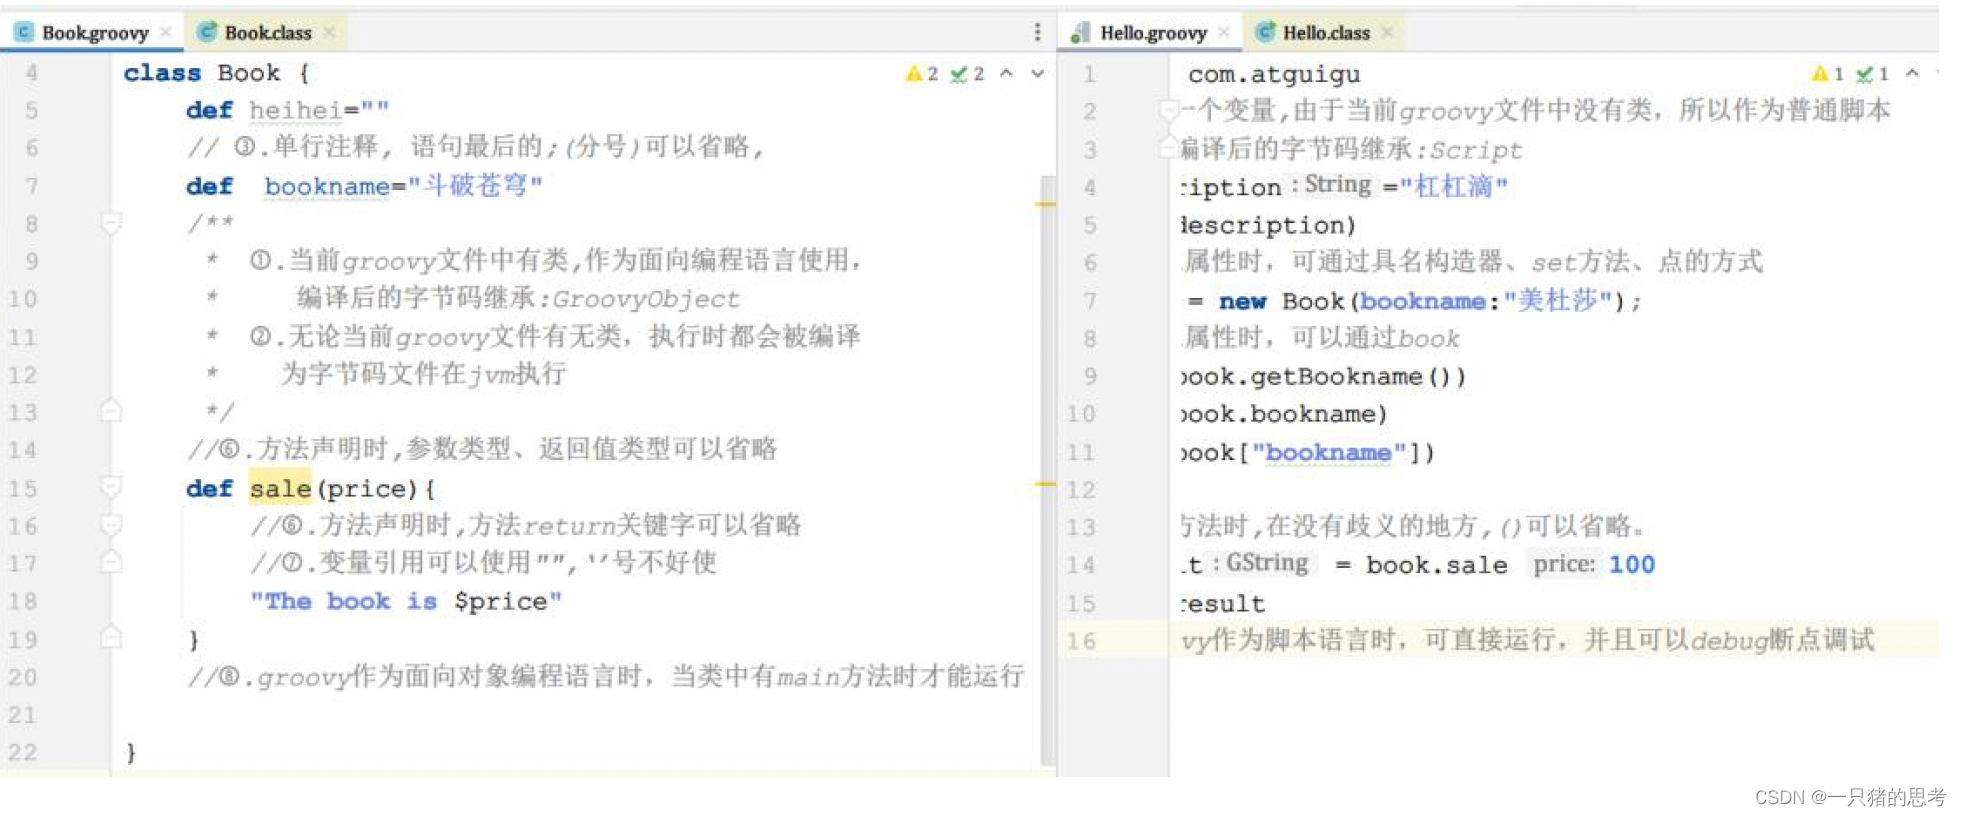Toggle the comment fold marker at line 16

coord(111,525)
